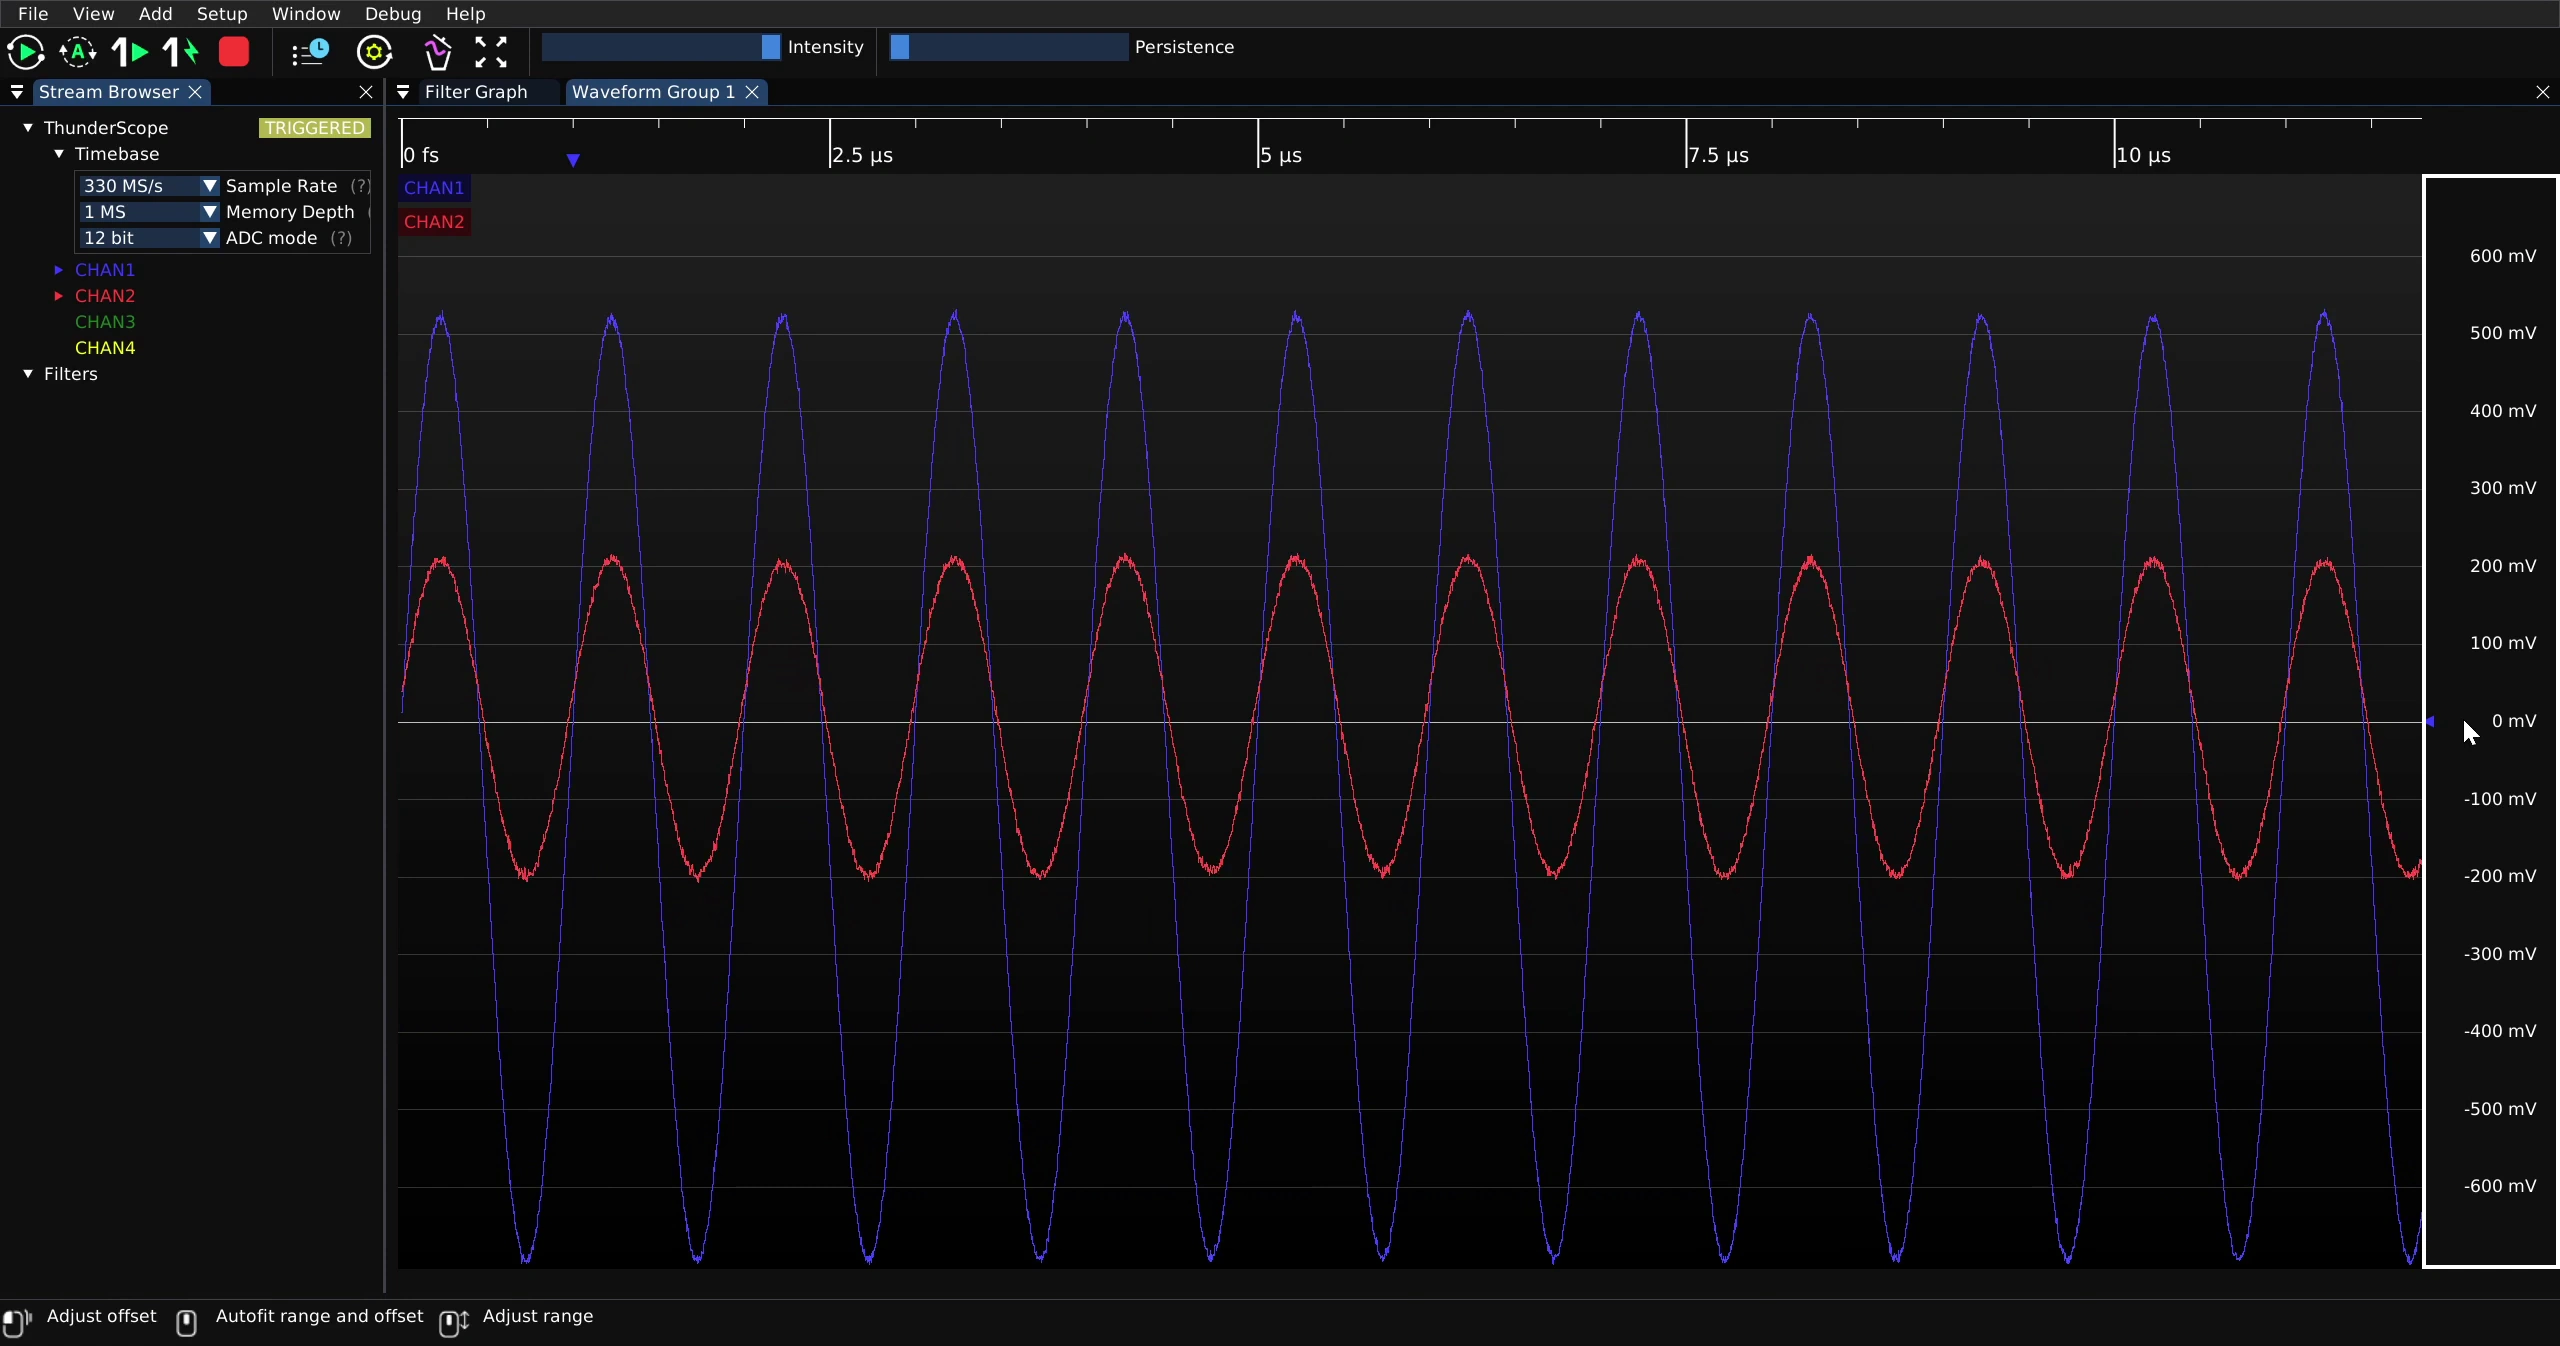Toggle fullscreen using the arrows icon

tap(491, 52)
